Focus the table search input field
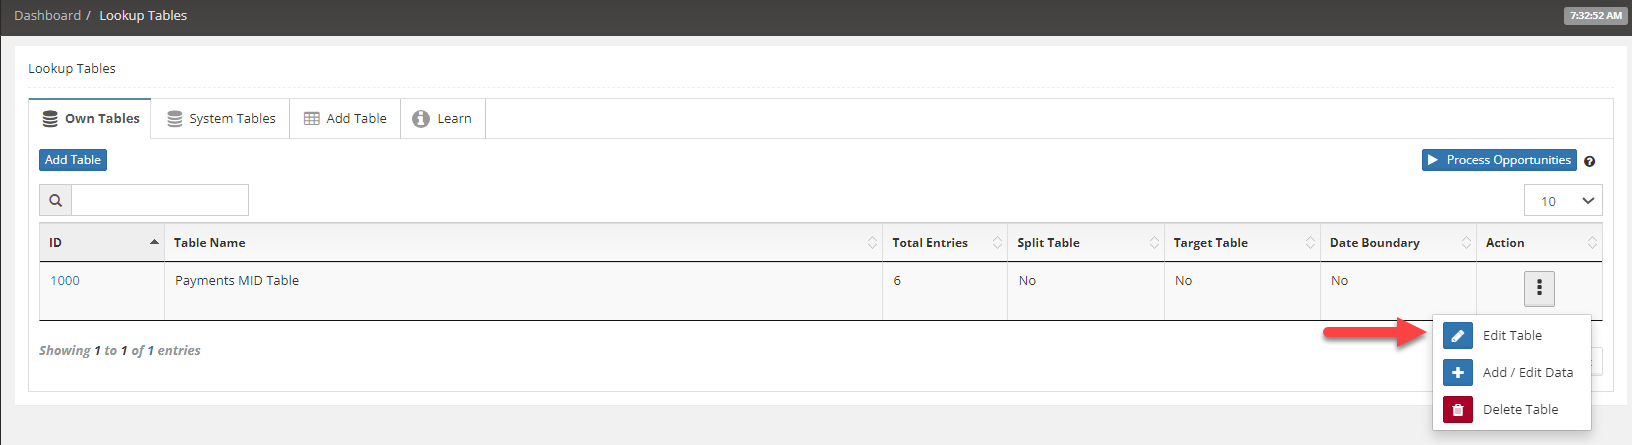The image size is (1632, 445). pyautogui.click(x=160, y=200)
